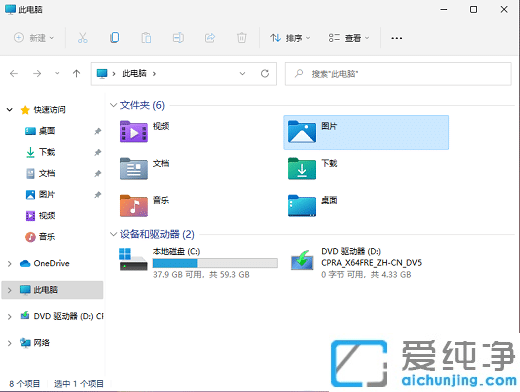Select the 音乐 music folder icon
This screenshot has height=392, width=520.
click(134, 206)
